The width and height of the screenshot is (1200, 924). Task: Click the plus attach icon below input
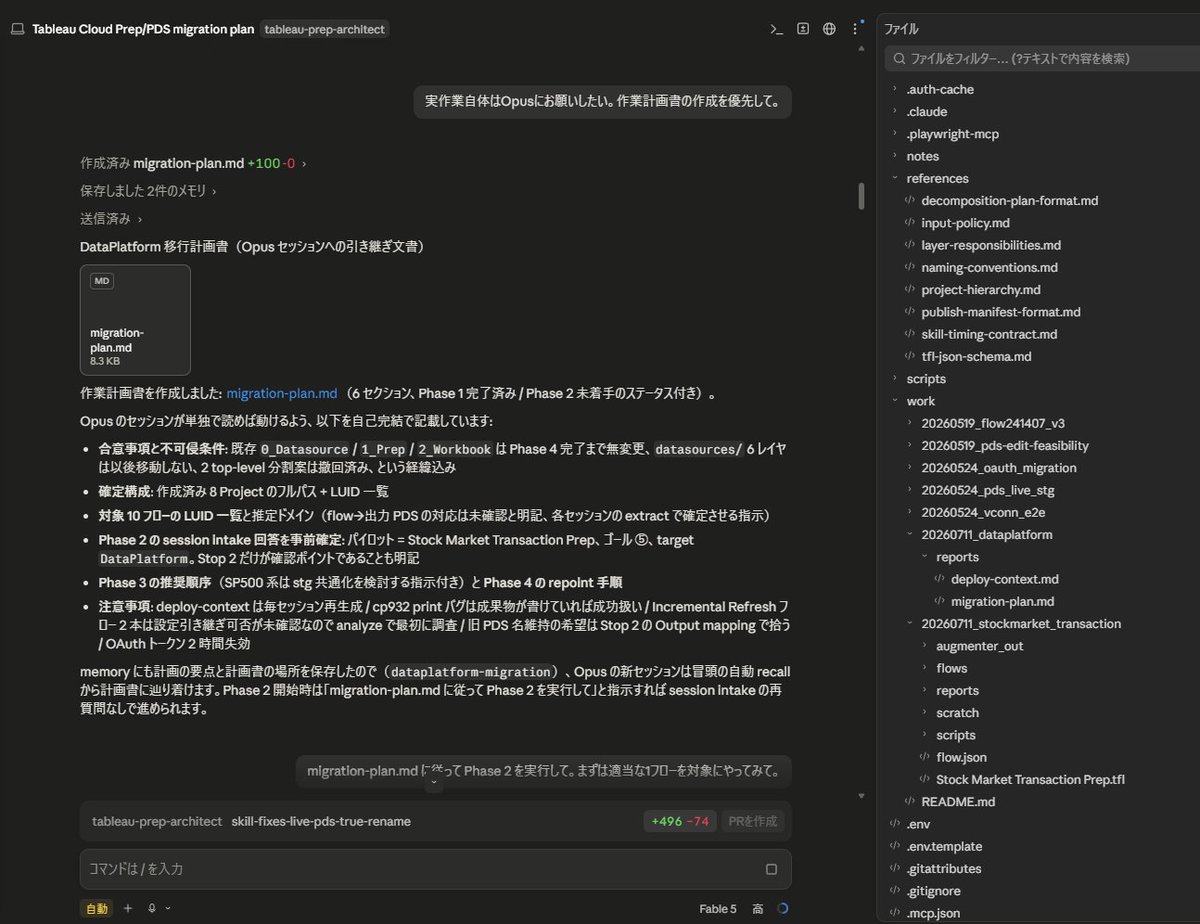click(x=127, y=908)
